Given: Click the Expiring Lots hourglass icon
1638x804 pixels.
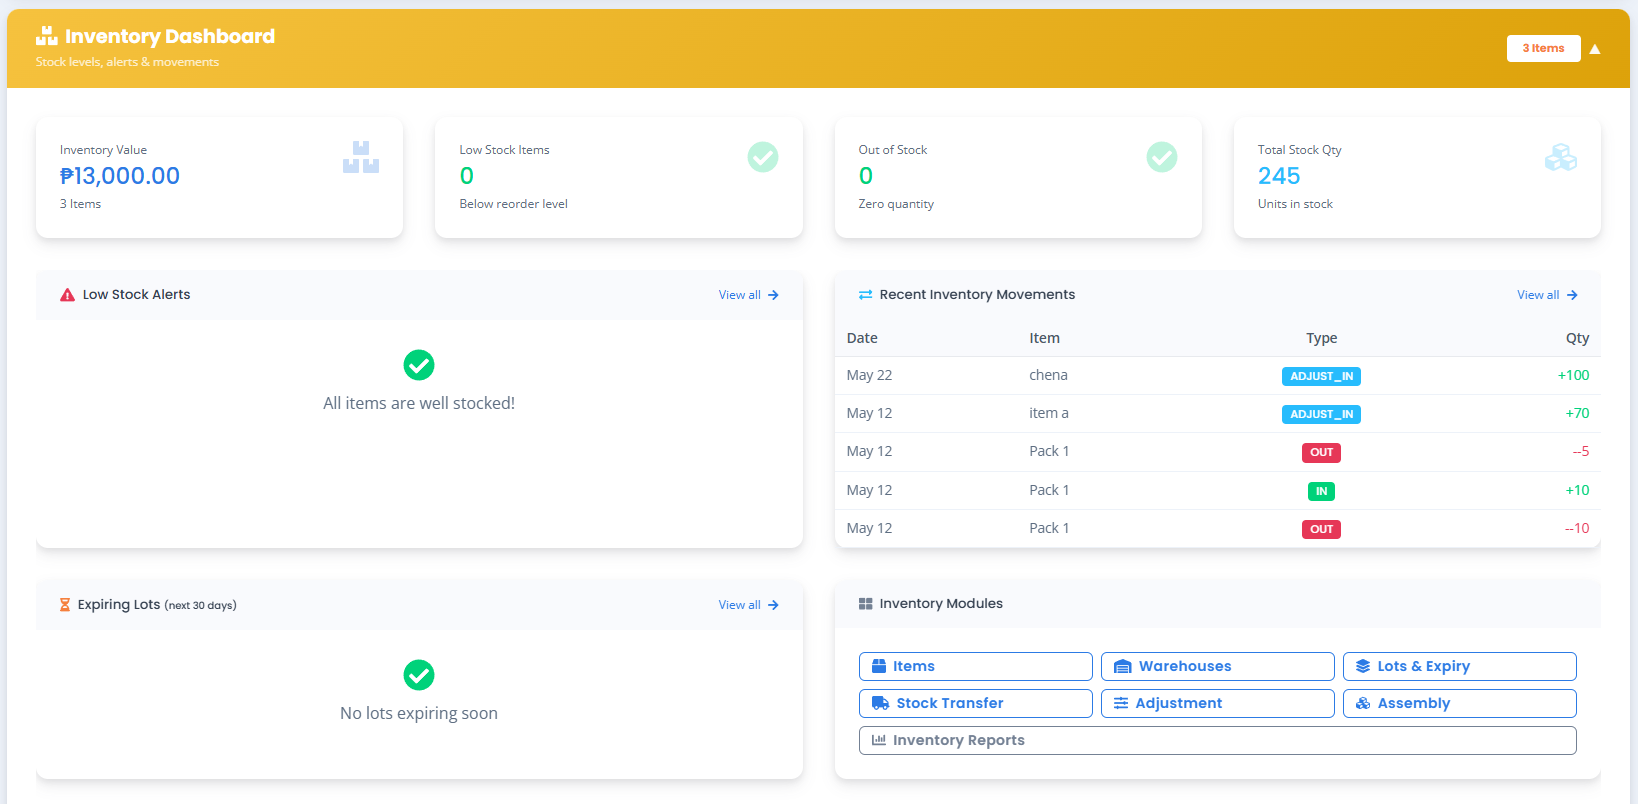Looking at the screenshot, I should (65, 605).
